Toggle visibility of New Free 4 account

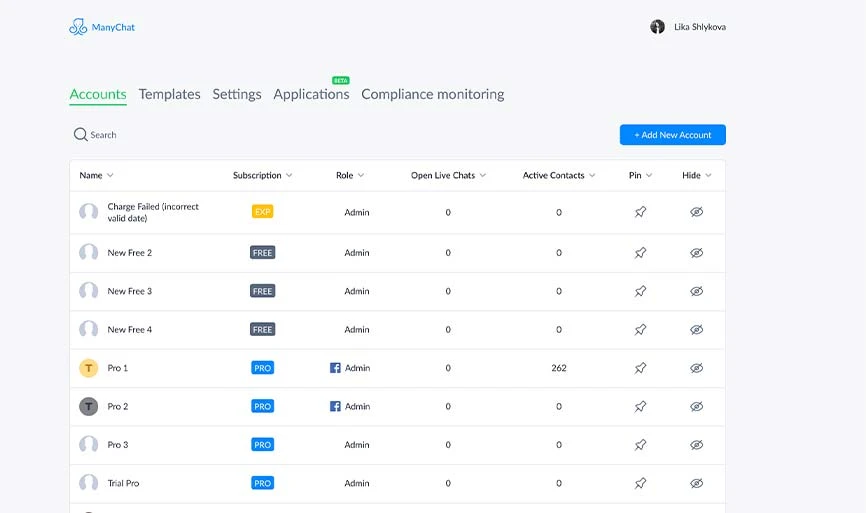[697, 330]
